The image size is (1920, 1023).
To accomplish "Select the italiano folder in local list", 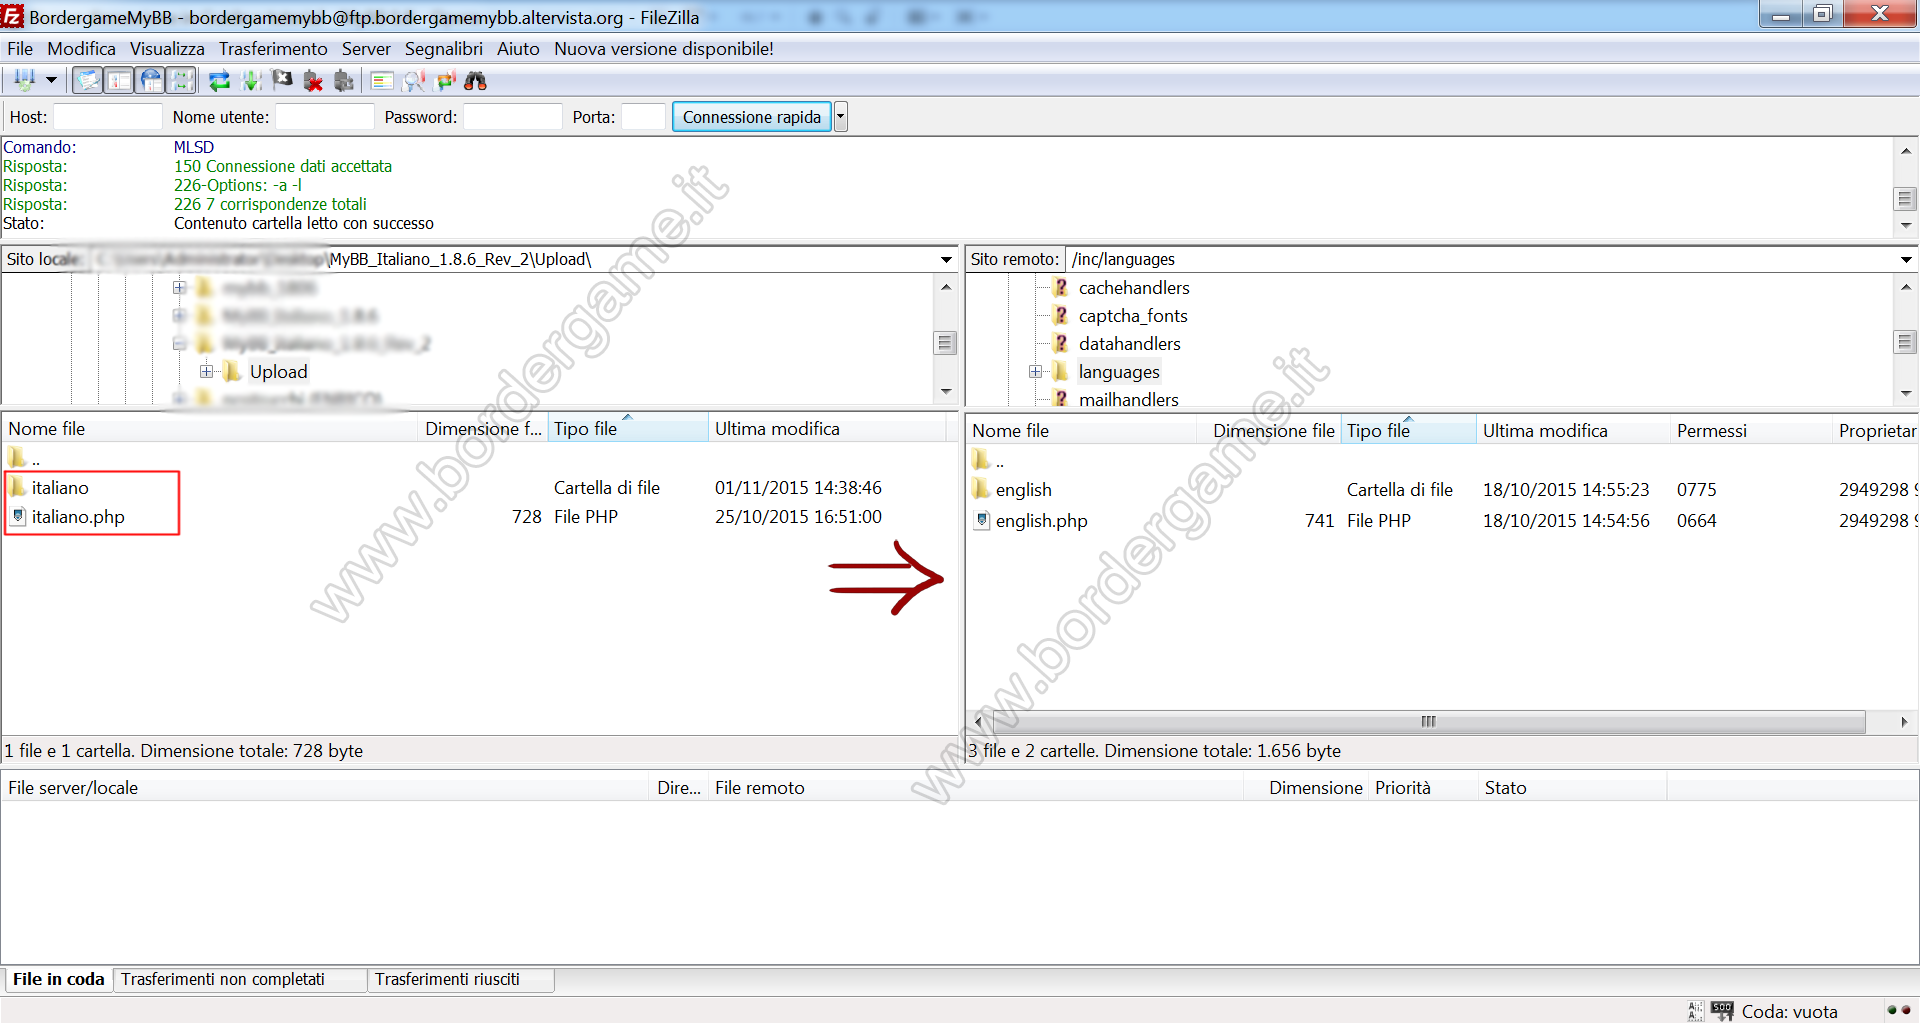I will 60,488.
